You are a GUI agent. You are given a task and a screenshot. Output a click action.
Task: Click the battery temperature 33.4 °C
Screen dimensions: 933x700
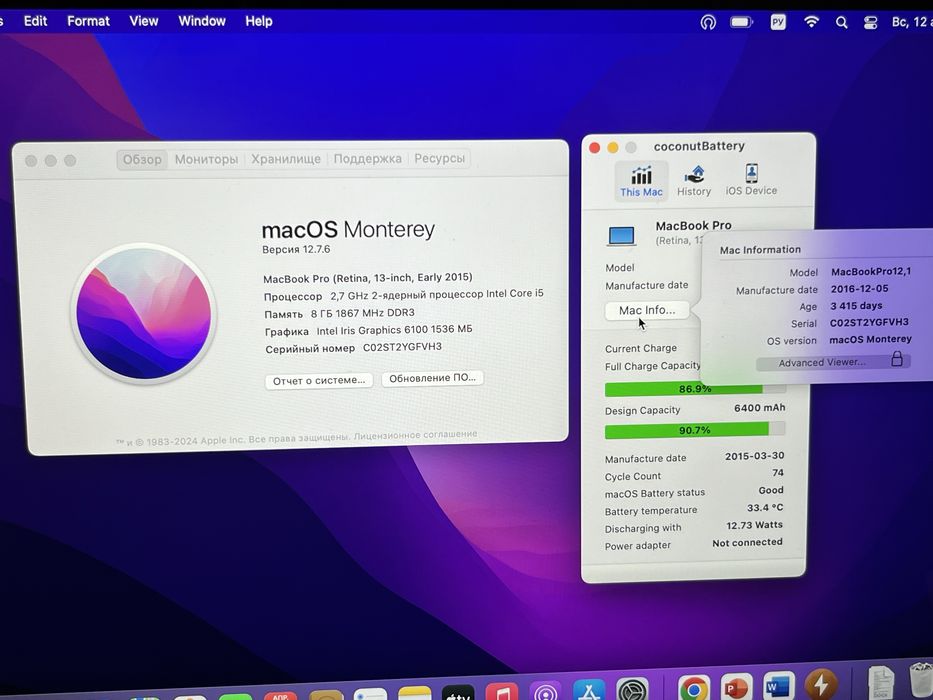765,508
